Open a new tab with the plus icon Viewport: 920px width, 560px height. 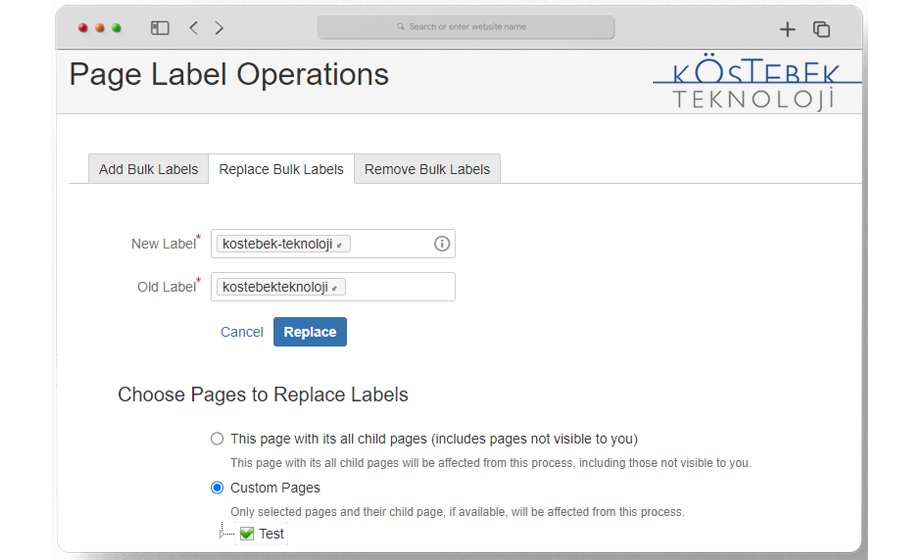coord(787,29)
